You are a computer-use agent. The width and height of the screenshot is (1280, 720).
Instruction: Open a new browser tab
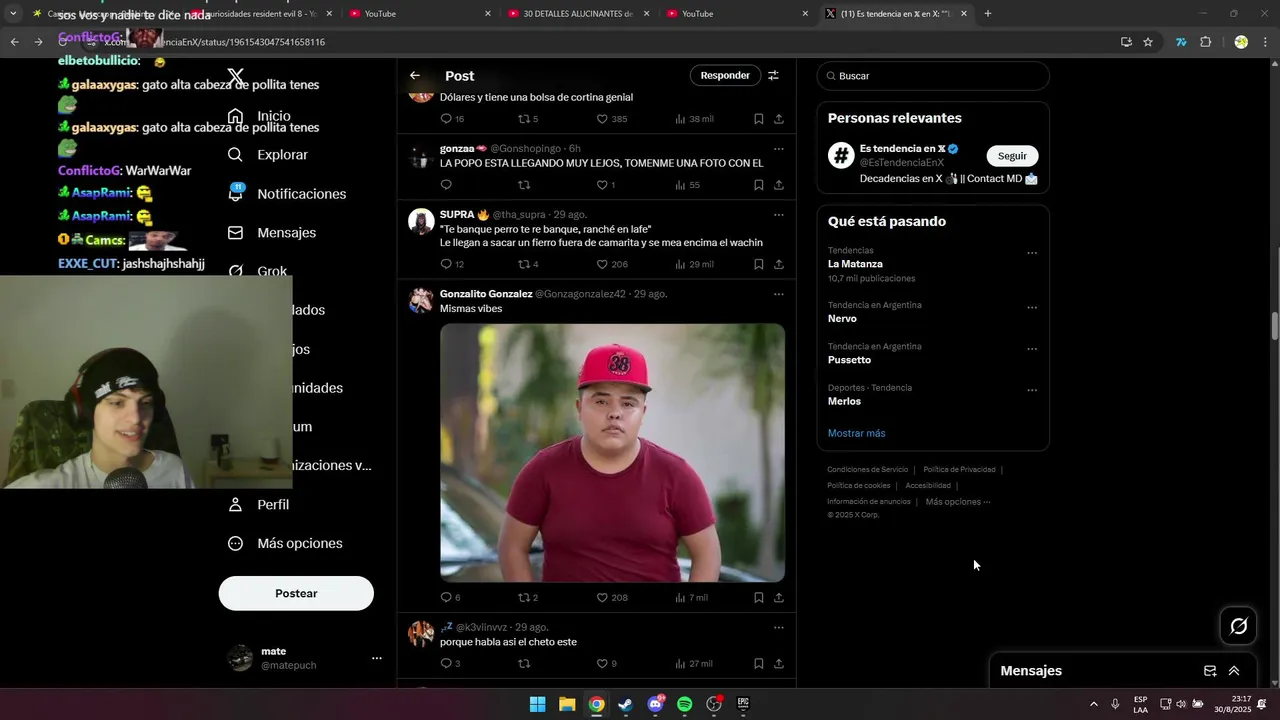(988, 14)
